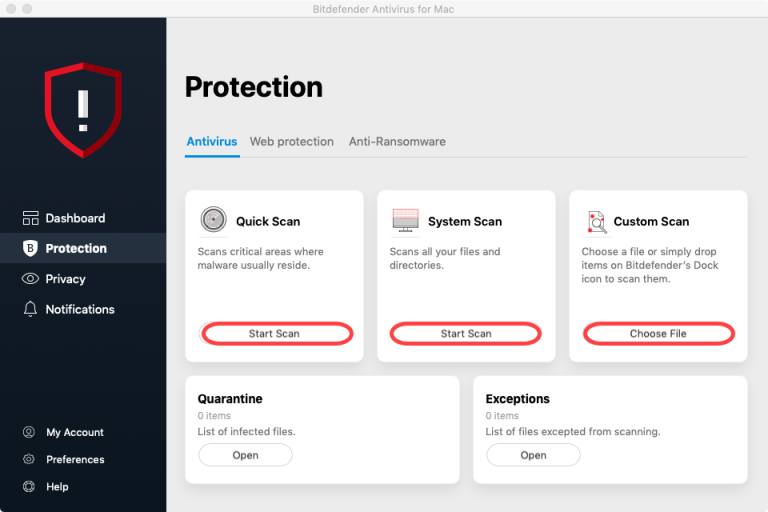Viewport: 768px width, 512px height.
Task: Click the System Scan monitor icon
Action: click(x=406, y=220)
